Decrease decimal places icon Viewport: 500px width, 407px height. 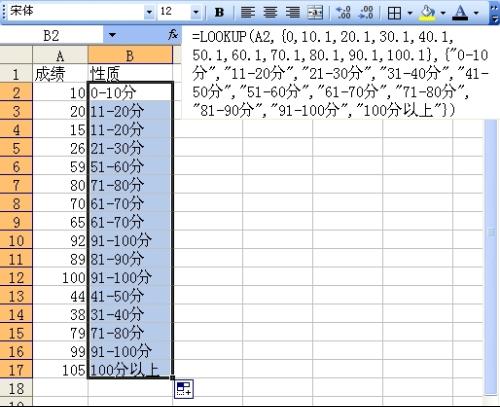tap(366, 13)
